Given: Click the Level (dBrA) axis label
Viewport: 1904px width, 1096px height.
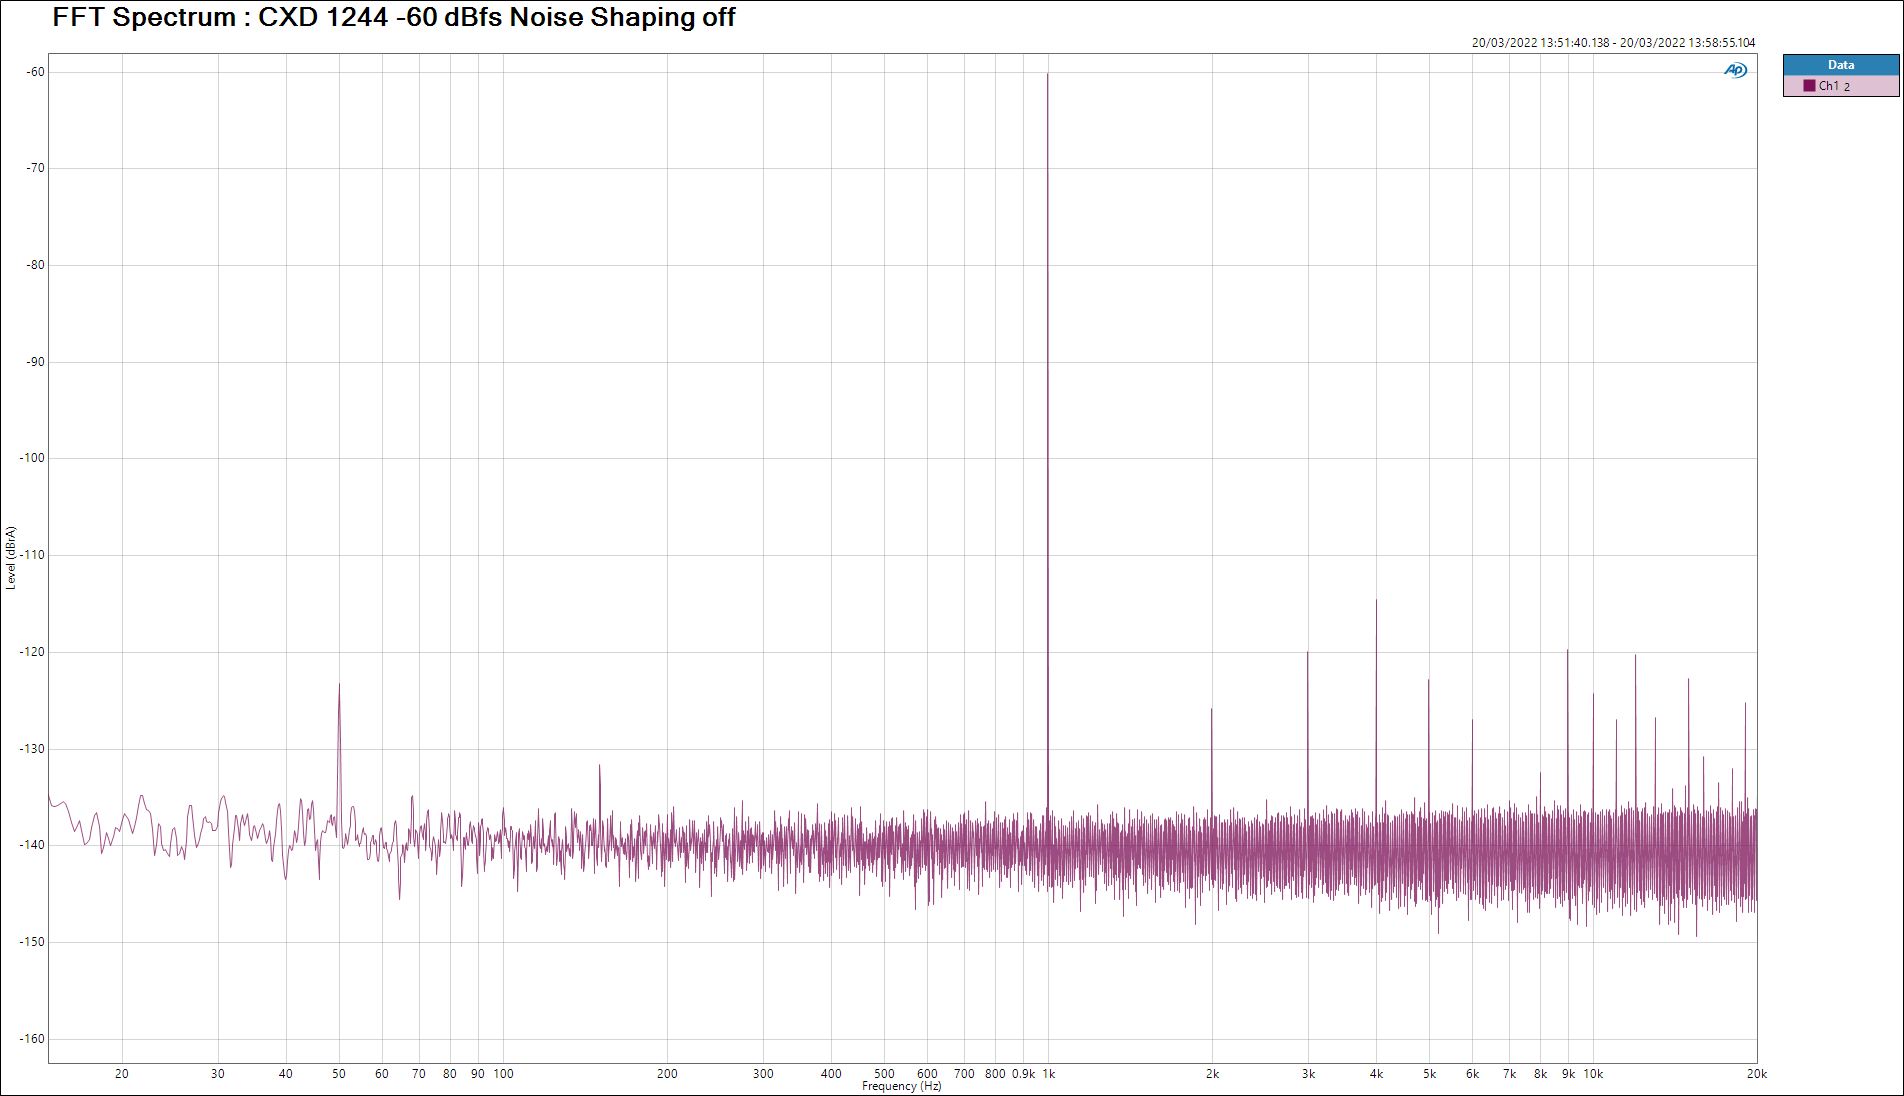Looking at the screenshot, I should click(x=11, y=558).
